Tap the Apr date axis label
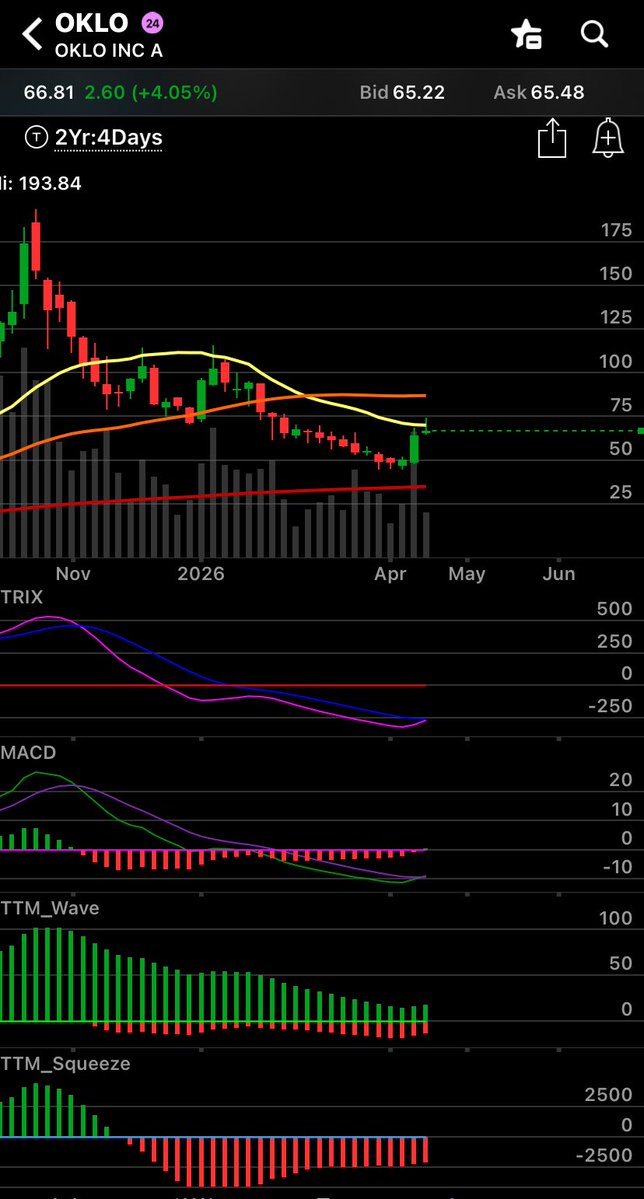The height and width of the screenshot is (1199, 644). pyautogui.click(x=390, y=574)
